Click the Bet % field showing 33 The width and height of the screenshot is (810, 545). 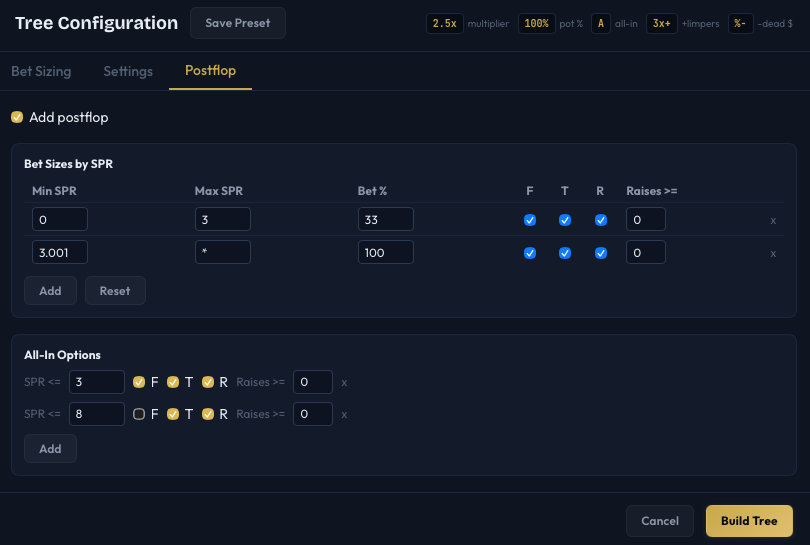tap(385, 220)
